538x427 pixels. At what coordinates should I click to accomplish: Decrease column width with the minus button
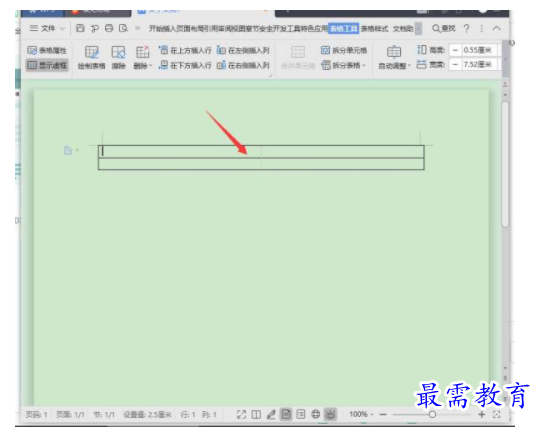[x=455, y=65]
